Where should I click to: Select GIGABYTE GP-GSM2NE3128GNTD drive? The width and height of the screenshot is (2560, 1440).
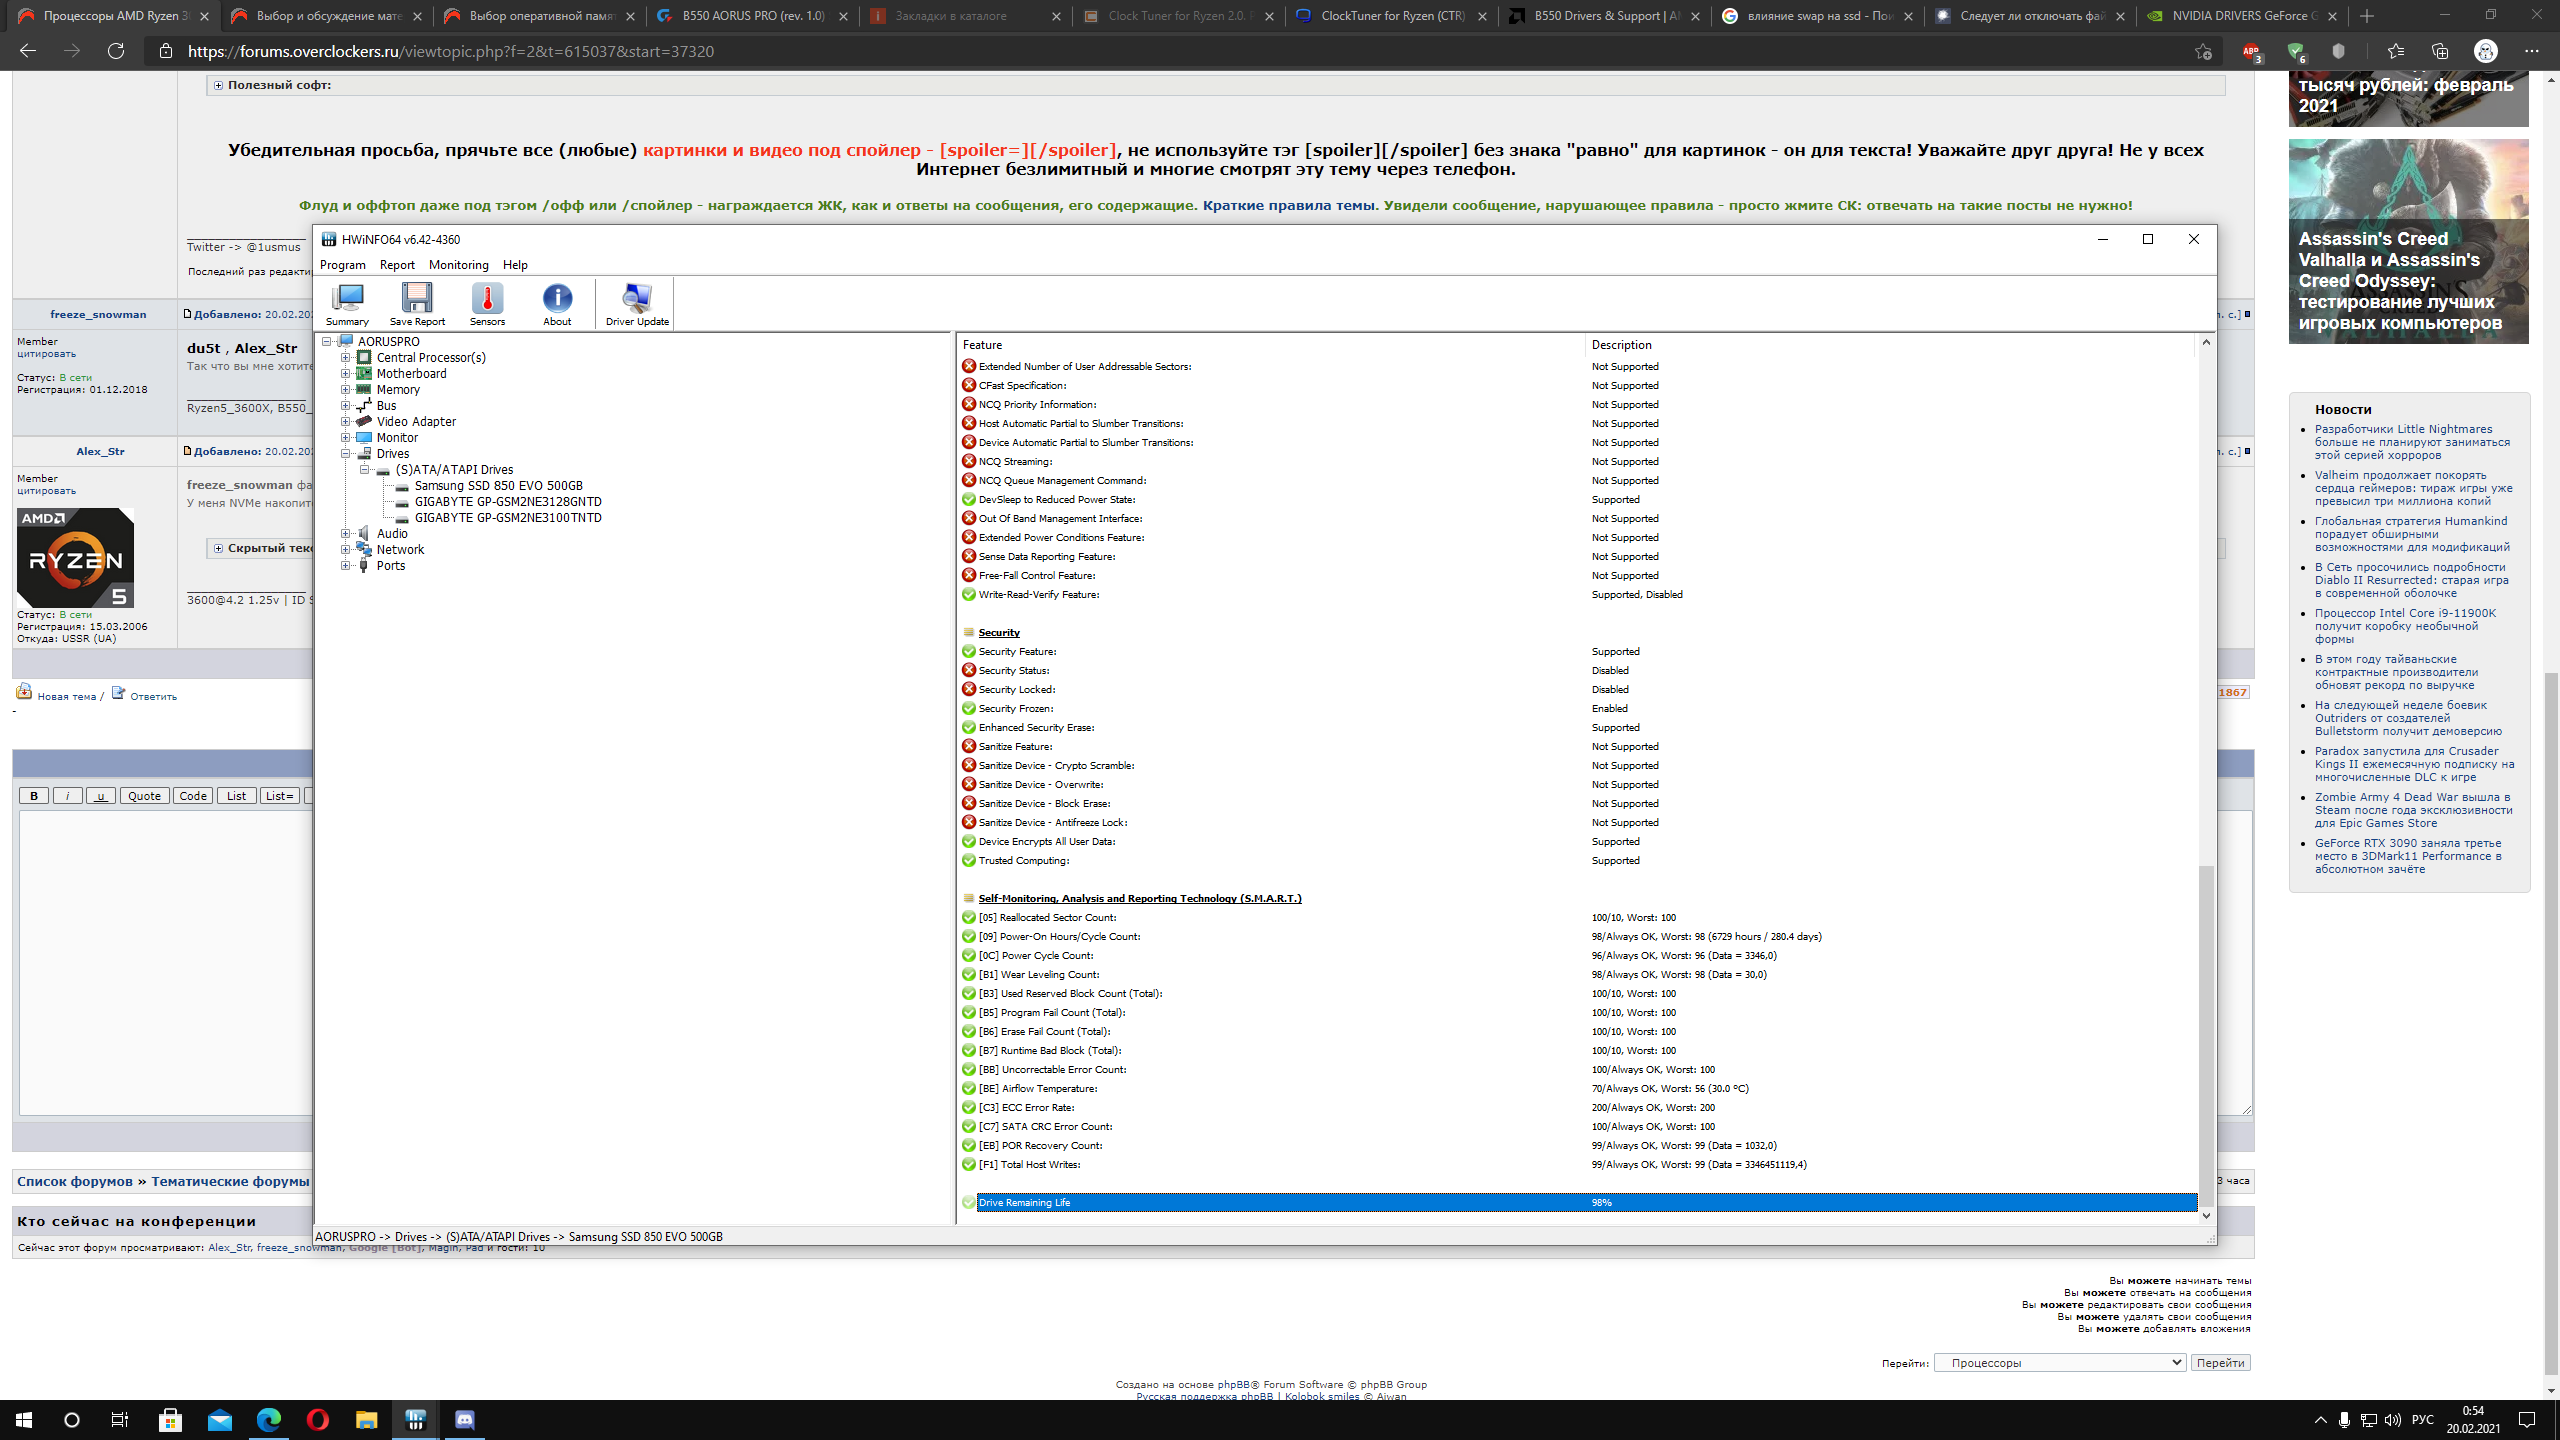coord(508,501)
